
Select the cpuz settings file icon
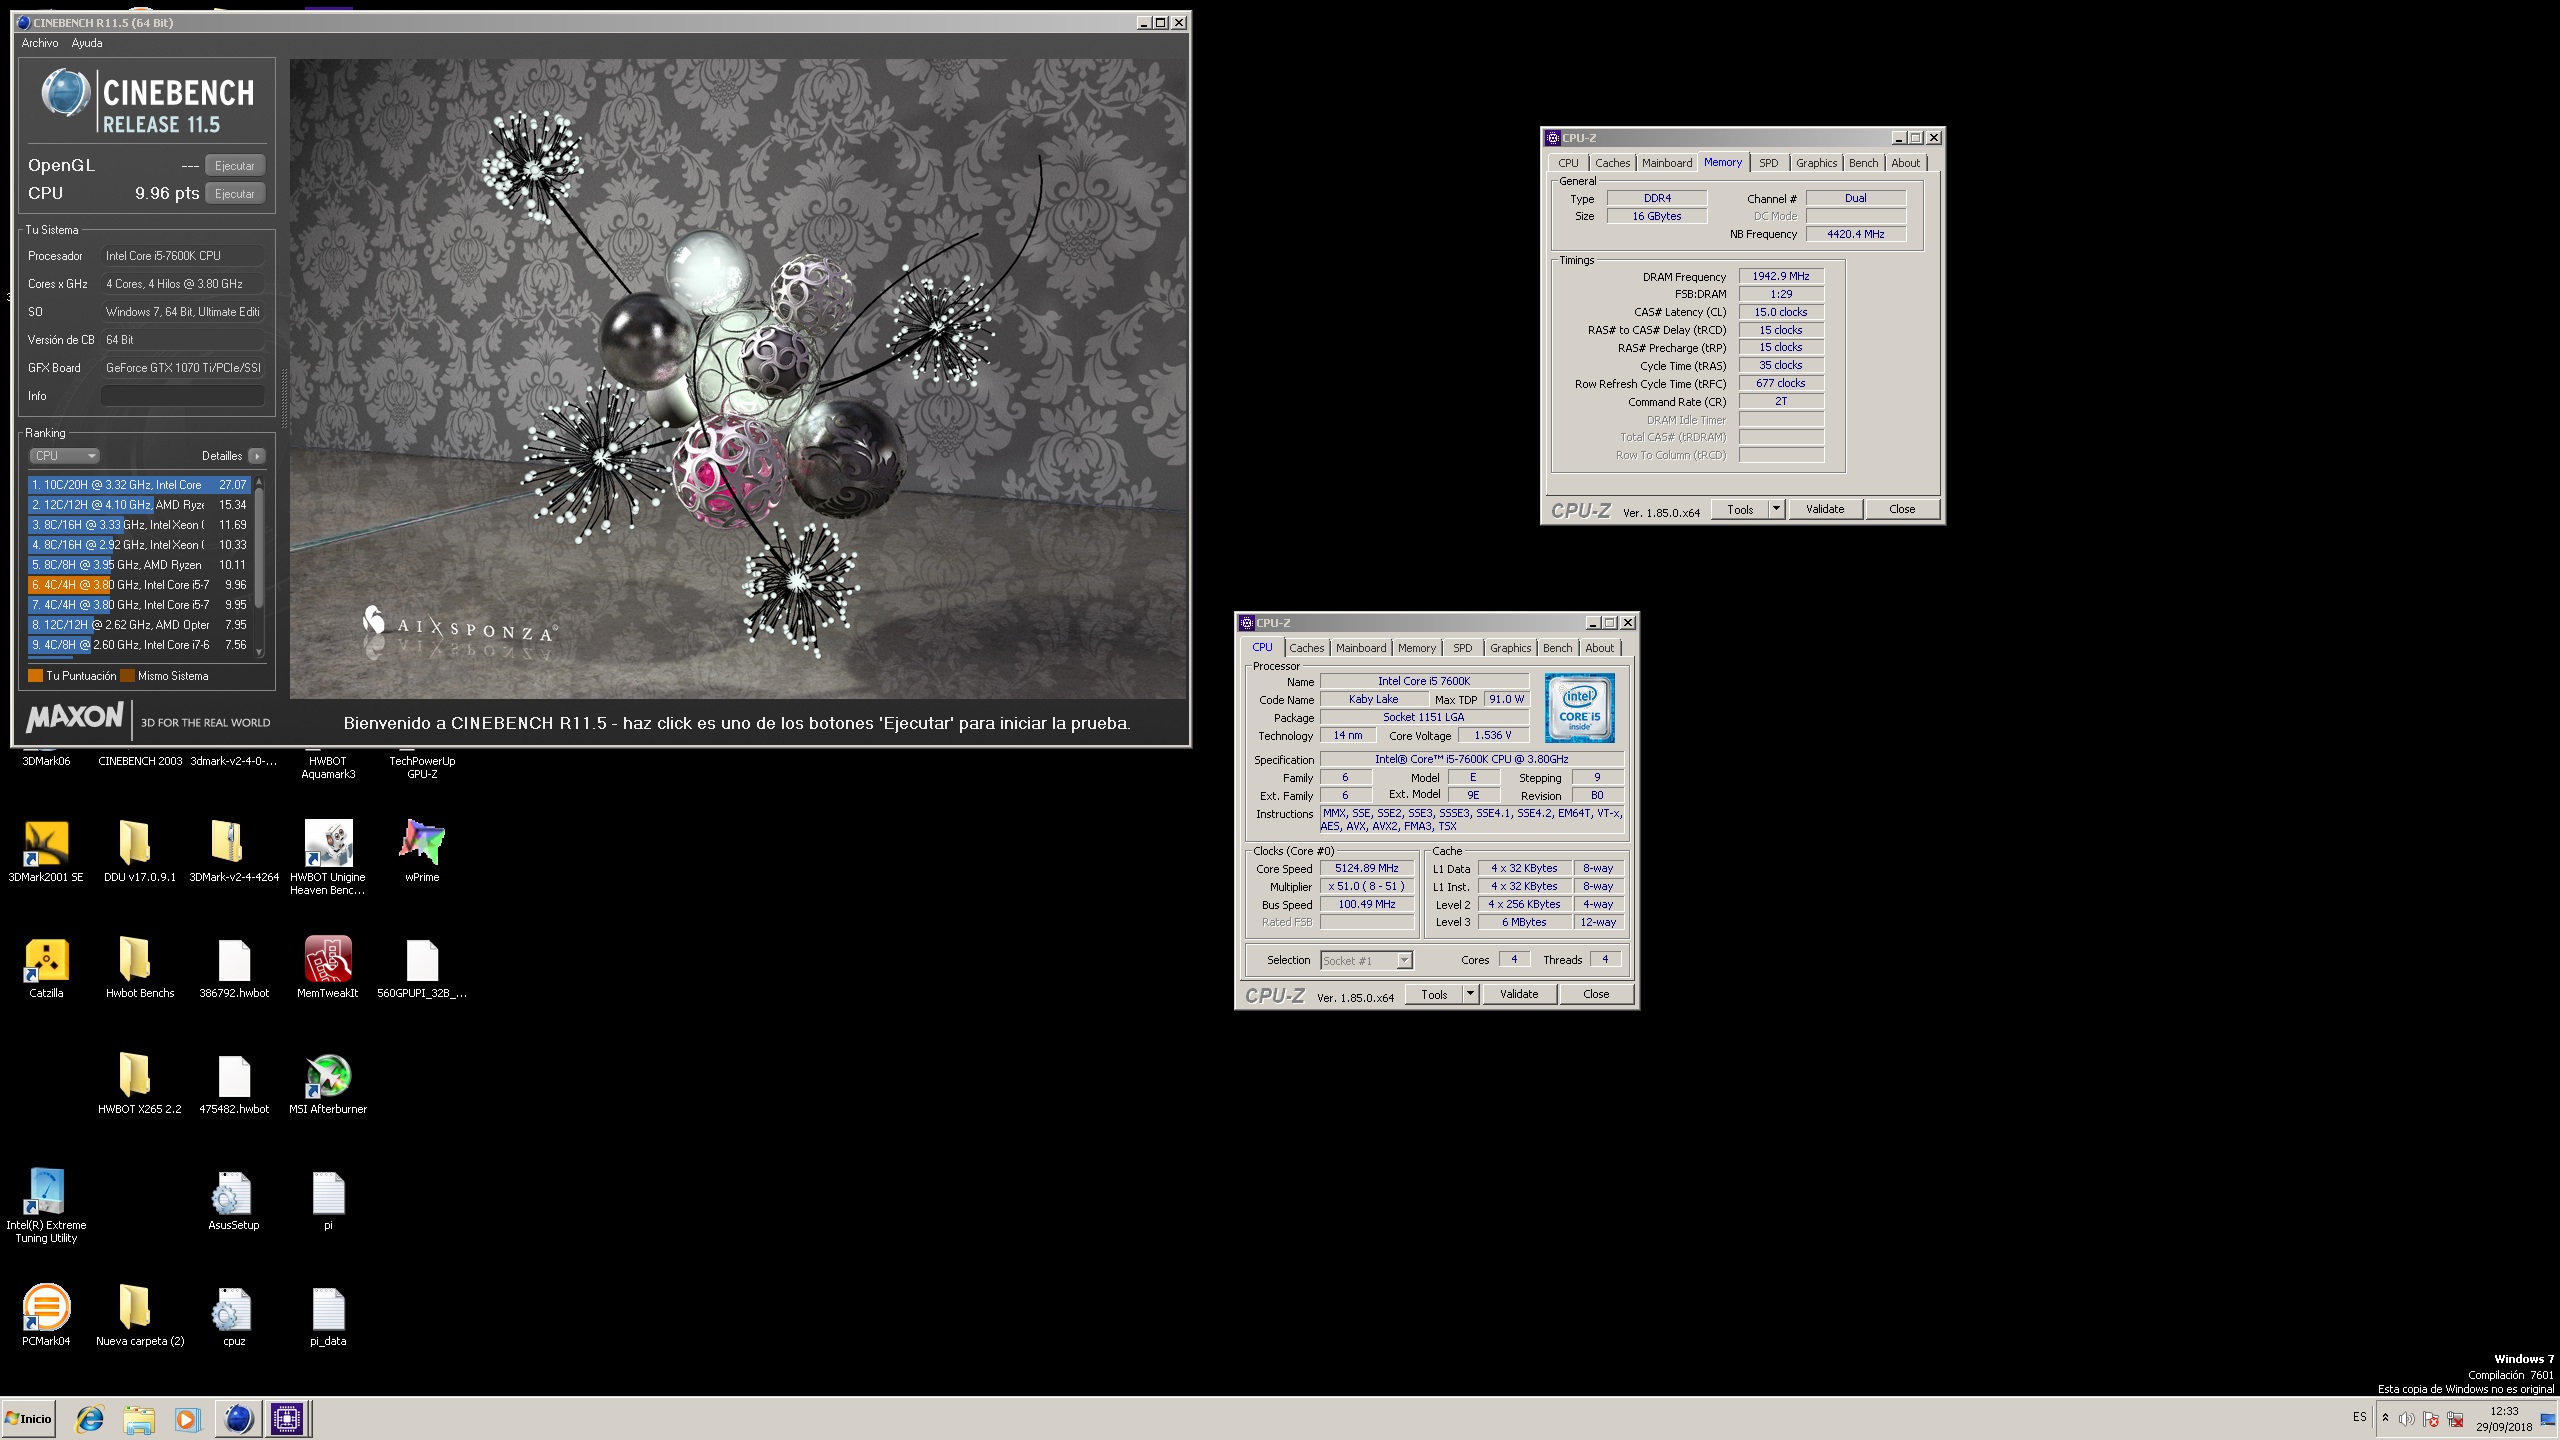pos(233,1308)
